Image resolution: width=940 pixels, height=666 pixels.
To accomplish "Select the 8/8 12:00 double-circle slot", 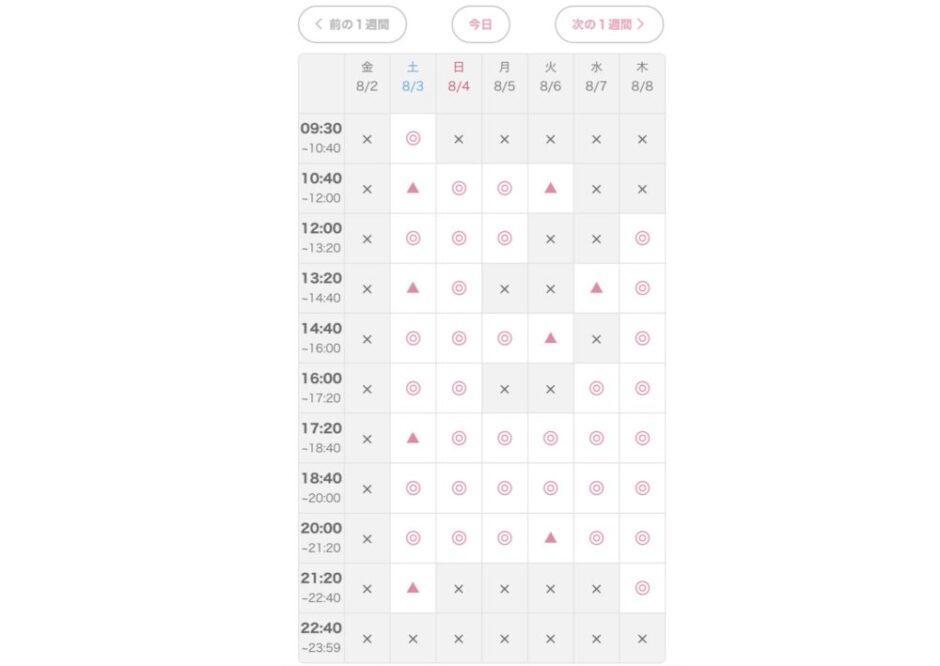I will coord(642,239).
